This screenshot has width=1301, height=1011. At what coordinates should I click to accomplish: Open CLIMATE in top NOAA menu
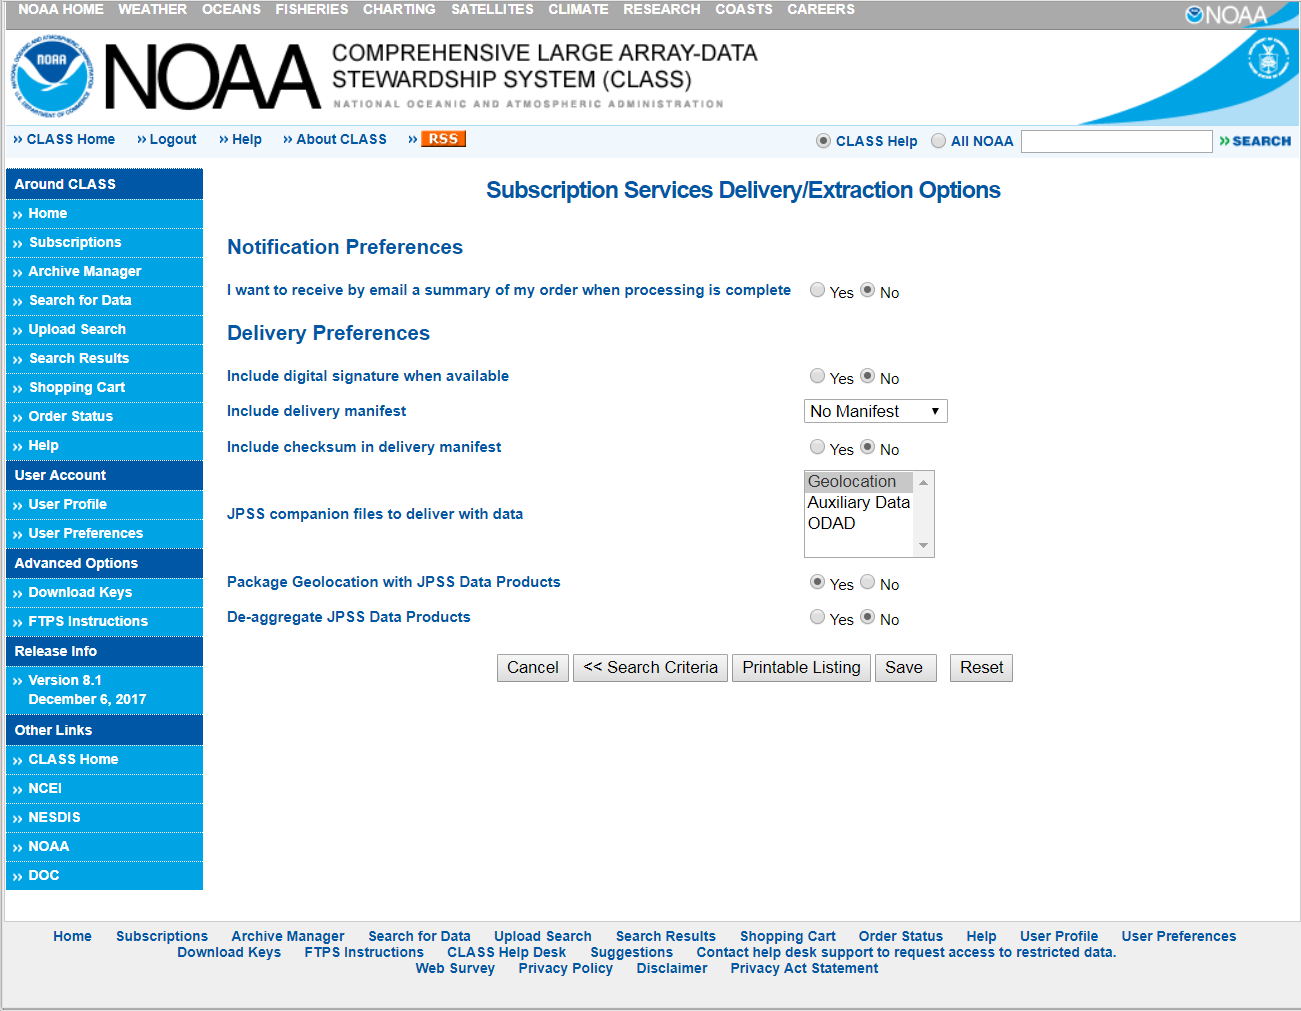click(578, 9)
